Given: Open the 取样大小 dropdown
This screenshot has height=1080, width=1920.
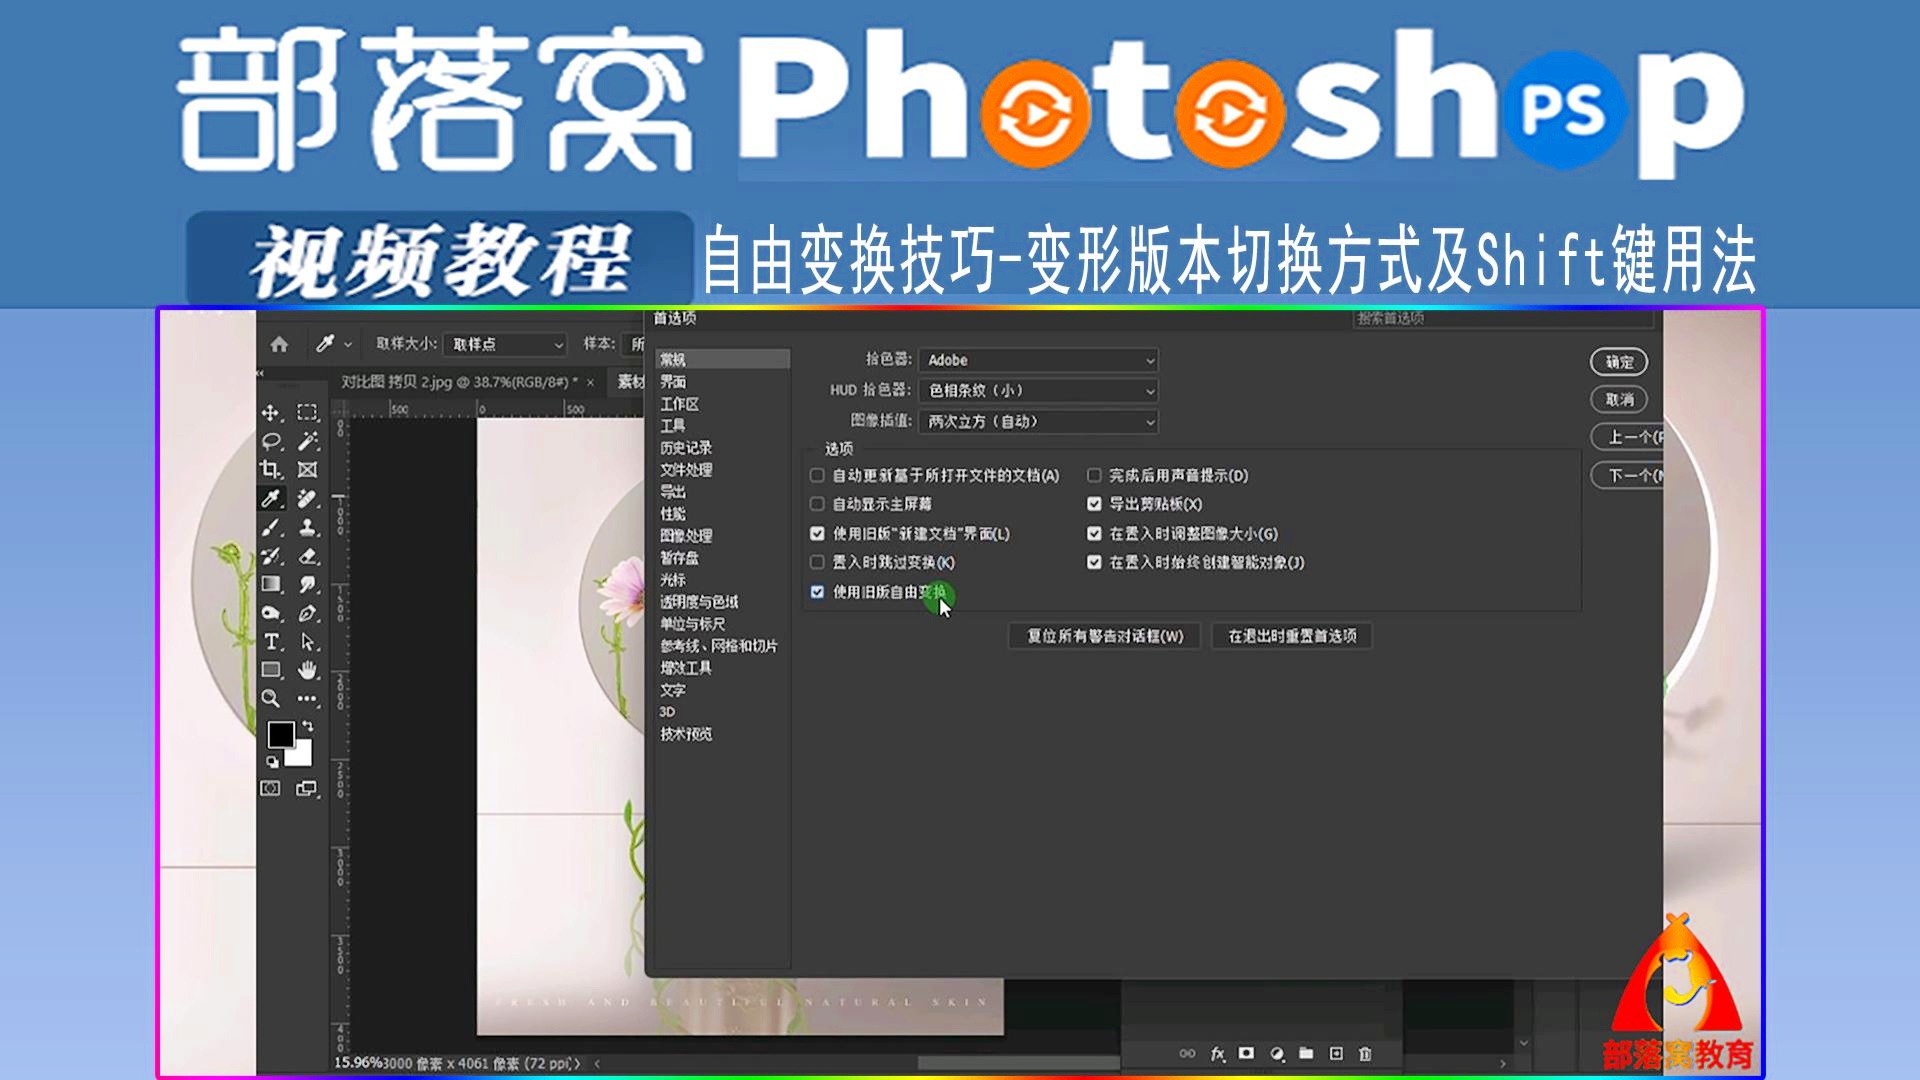Looking at the screenshot, I should (x=505, y=344).
